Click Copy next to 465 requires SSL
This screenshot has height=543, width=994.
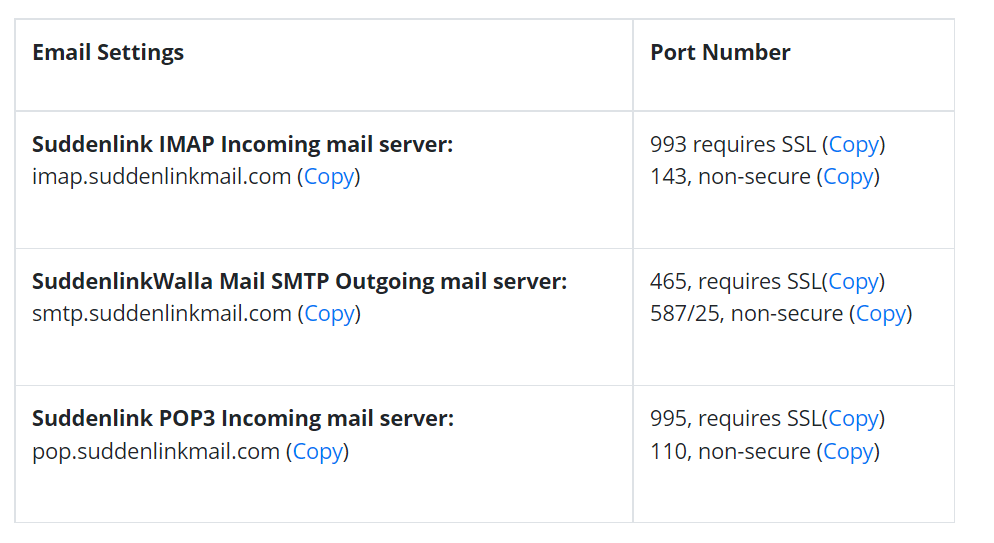(853, 282)
